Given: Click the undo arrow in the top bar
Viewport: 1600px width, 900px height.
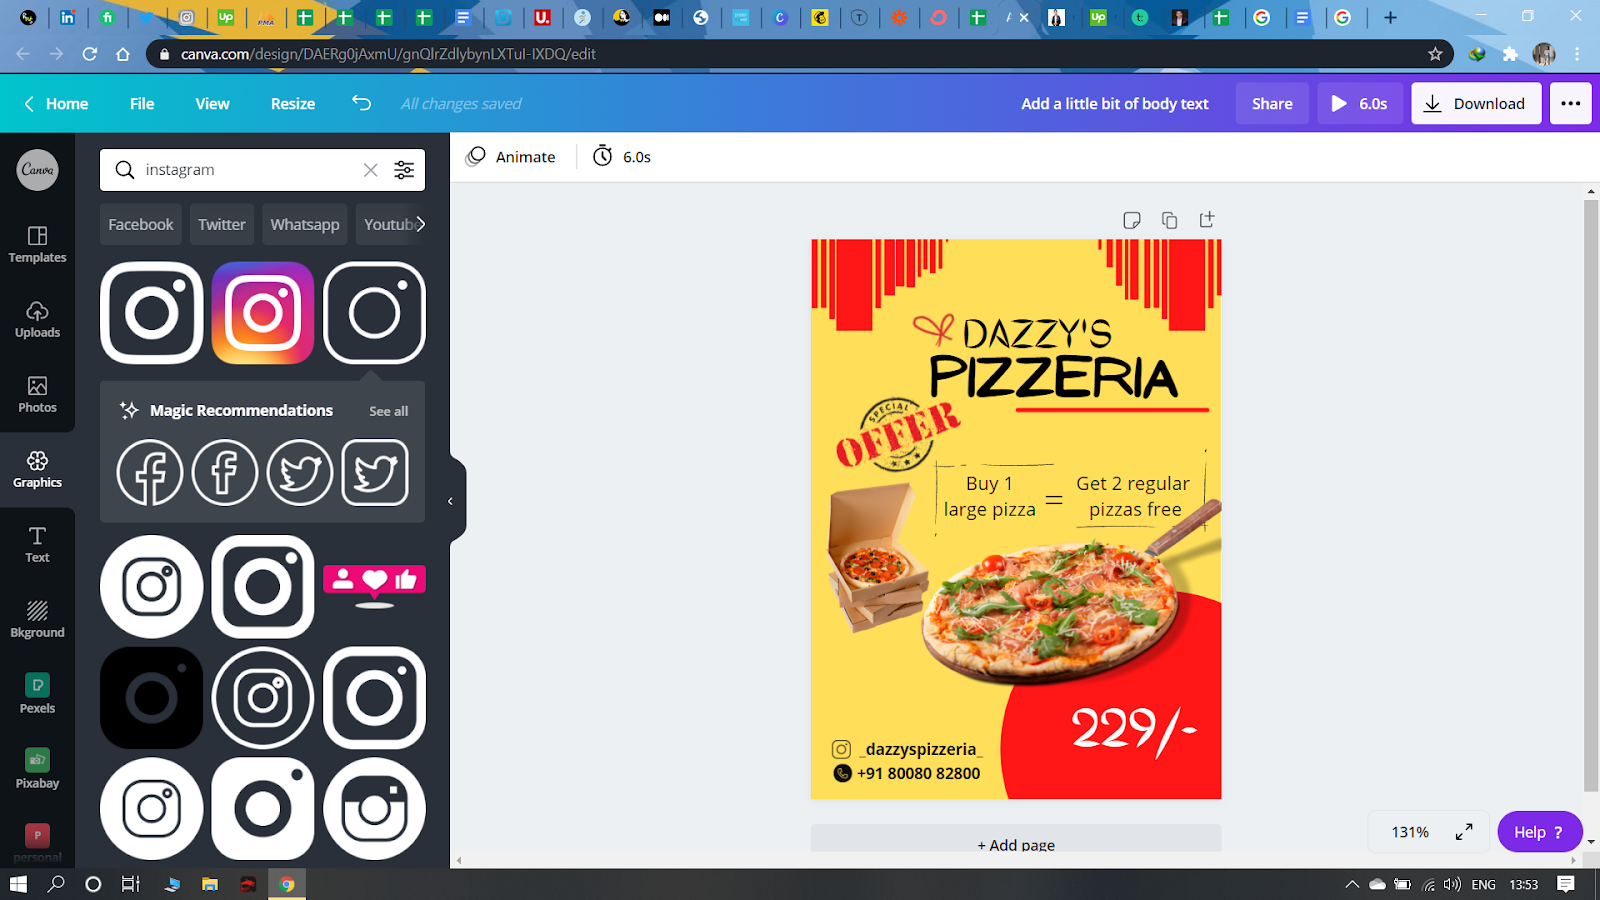Looking at the screenshot, I should (x=361, y=103).
